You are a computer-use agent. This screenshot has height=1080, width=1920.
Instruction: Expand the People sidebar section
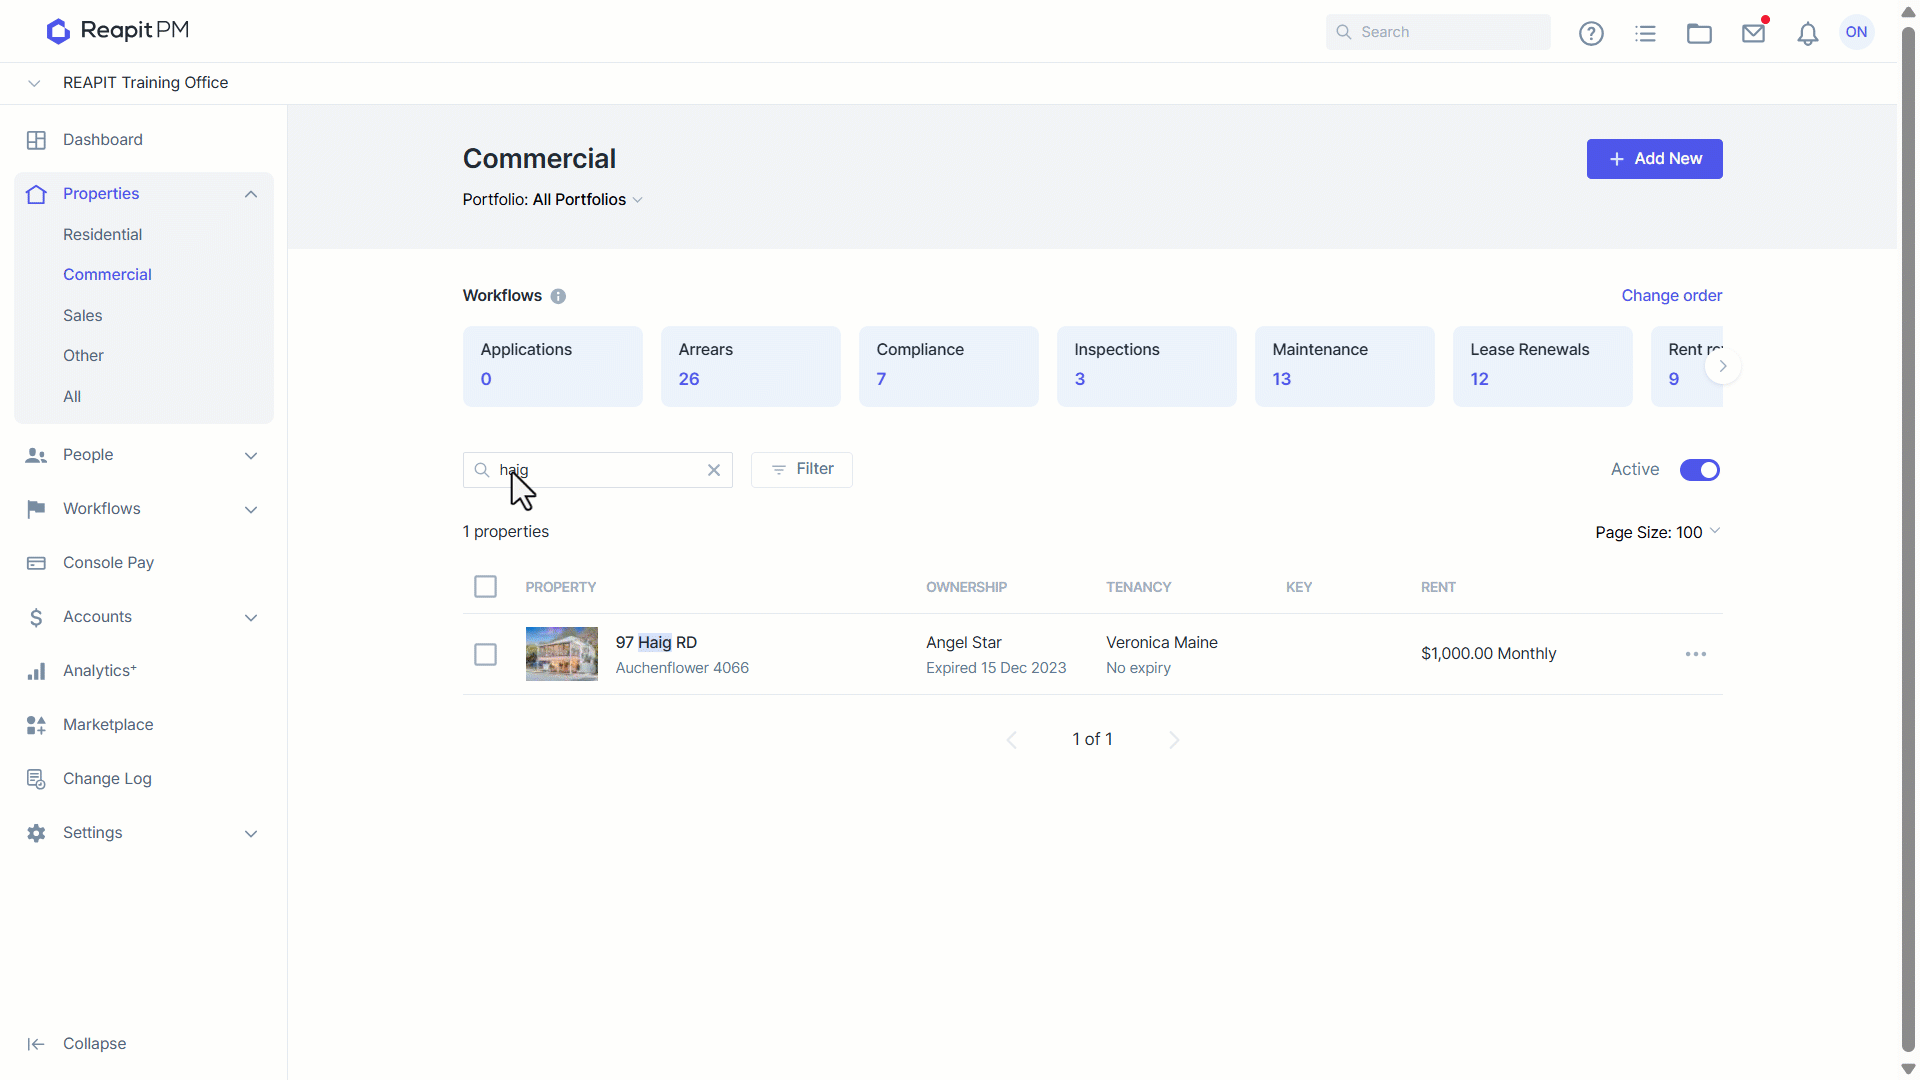[143, 455]
